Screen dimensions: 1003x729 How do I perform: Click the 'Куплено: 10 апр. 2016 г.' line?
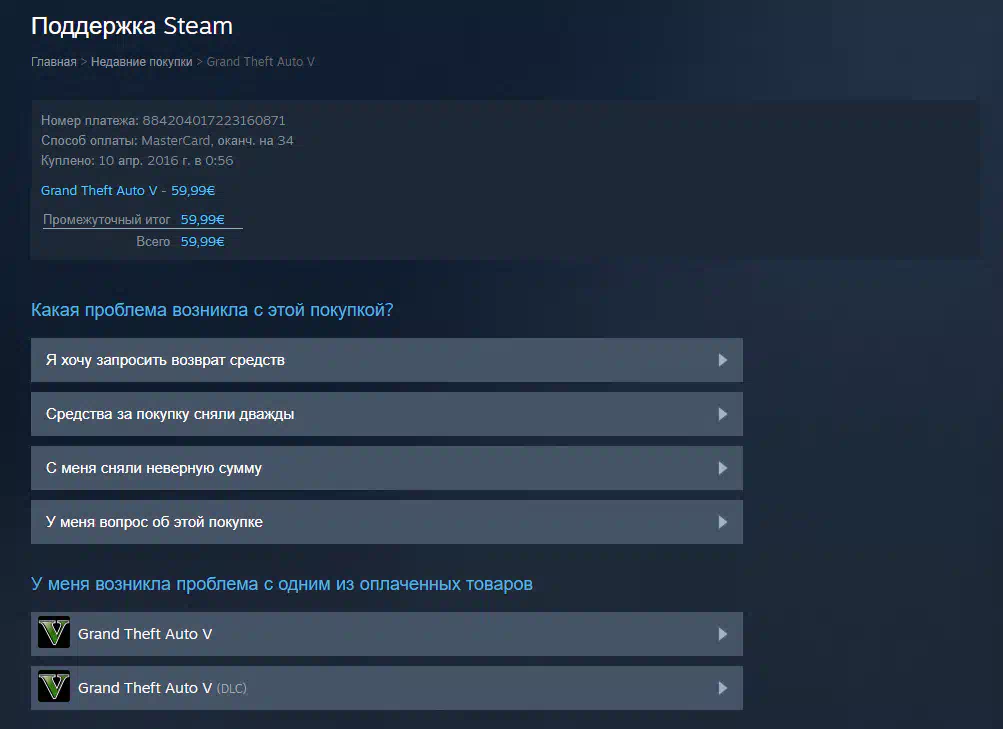(137, 161)
